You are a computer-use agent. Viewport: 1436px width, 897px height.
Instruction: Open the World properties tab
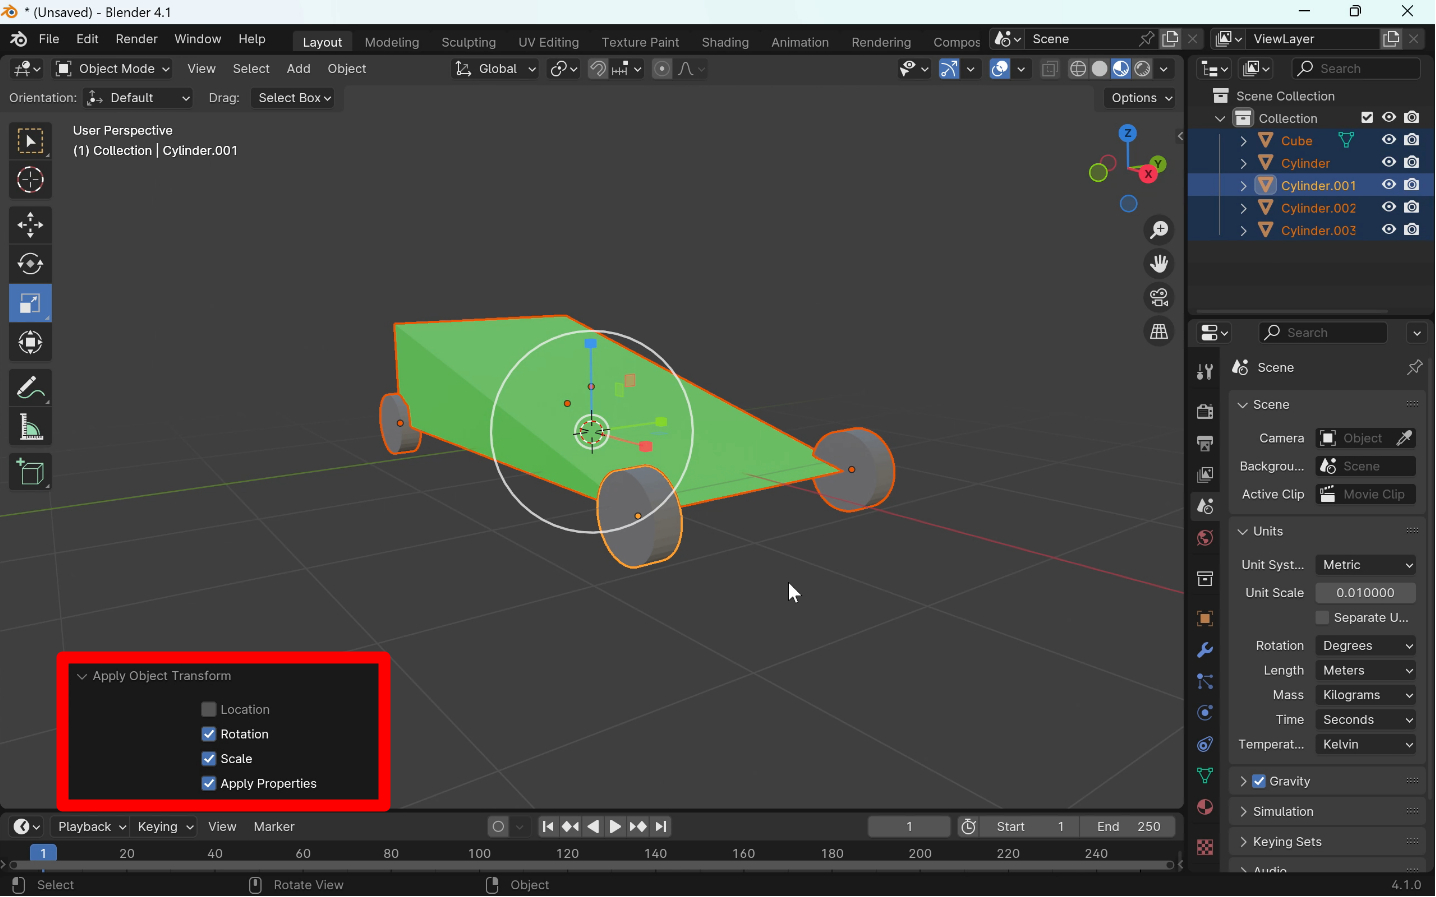pyautogui.click(x=1205, y=538)
